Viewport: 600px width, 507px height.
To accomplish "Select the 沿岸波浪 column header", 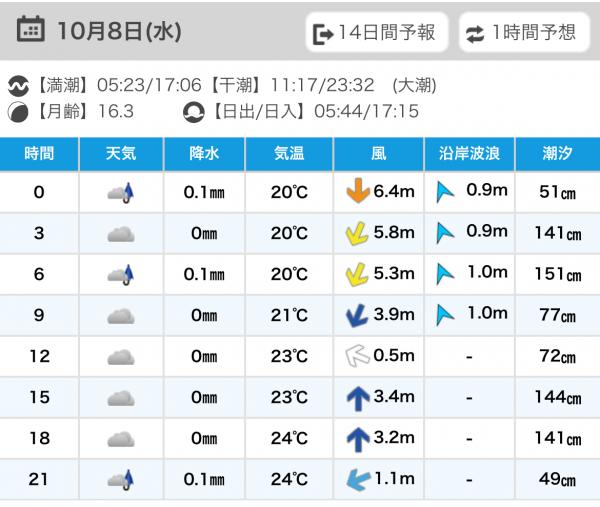I will tap(469, 153).
